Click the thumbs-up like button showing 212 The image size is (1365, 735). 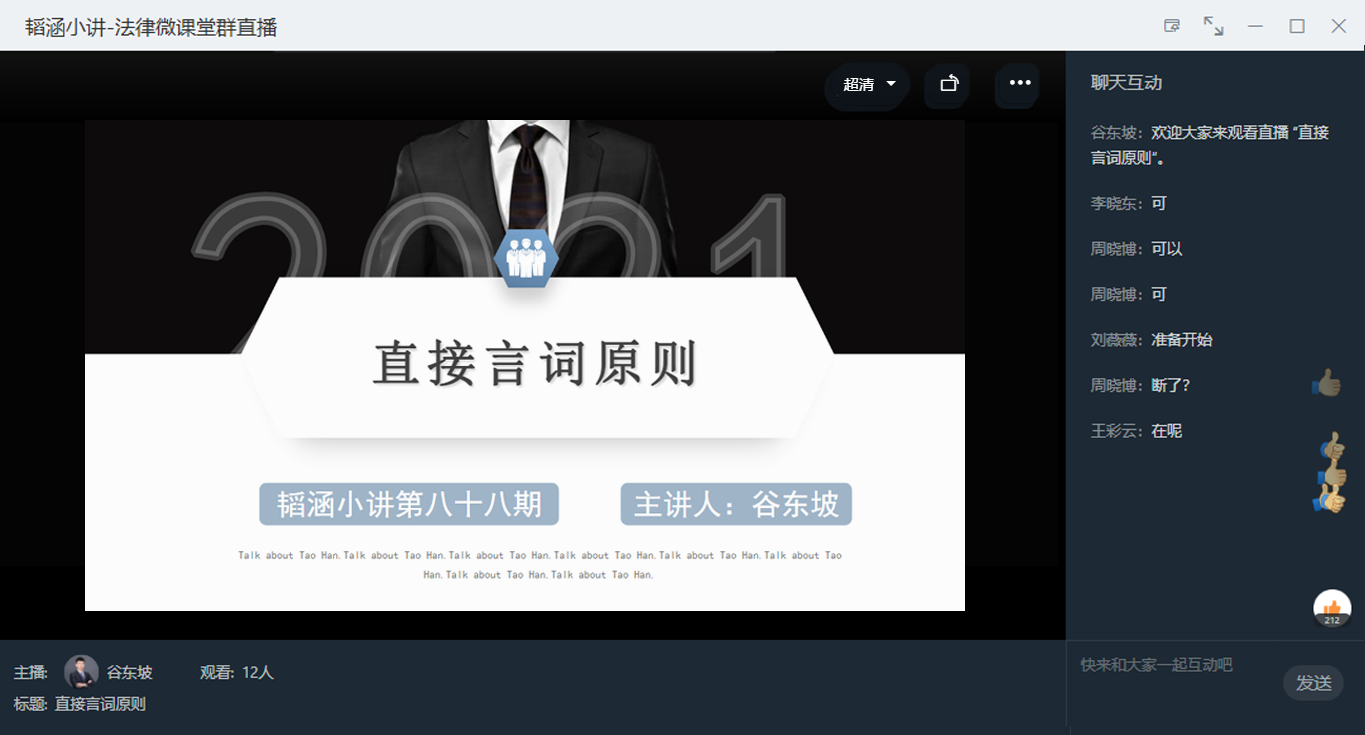tap(1332, 609)
